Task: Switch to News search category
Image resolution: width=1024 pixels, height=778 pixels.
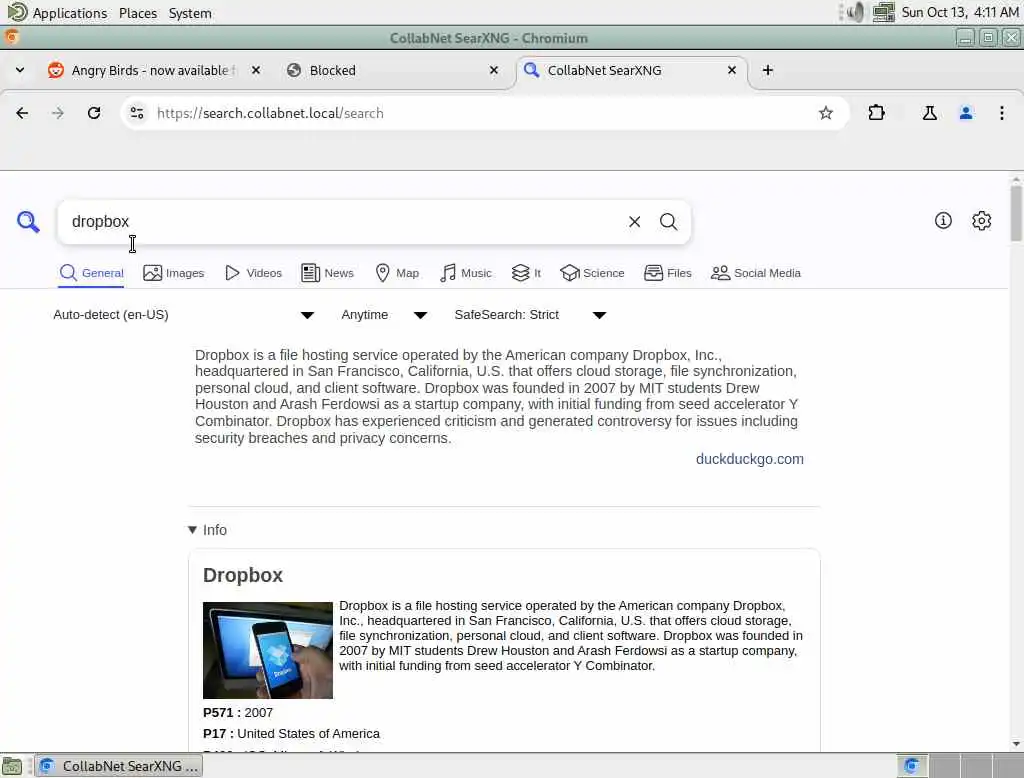Action: pyautogui.click(x=327, y=273)
